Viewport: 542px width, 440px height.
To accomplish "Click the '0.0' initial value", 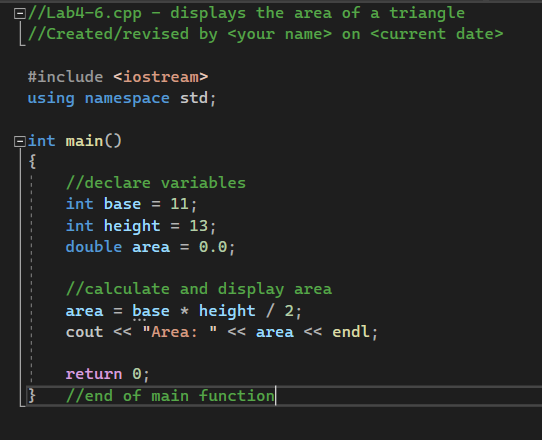I will [213, 247].
